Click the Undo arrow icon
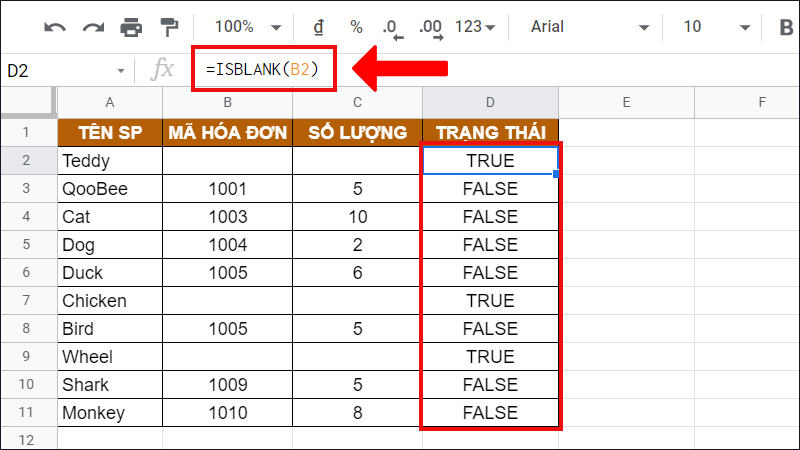 [54, 27]
